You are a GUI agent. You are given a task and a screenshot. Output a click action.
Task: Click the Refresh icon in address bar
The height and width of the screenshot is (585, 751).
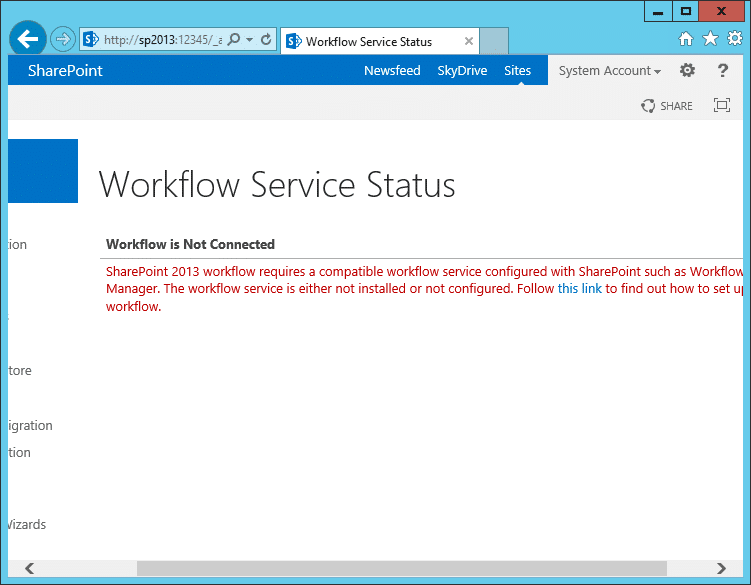point(266,40)
